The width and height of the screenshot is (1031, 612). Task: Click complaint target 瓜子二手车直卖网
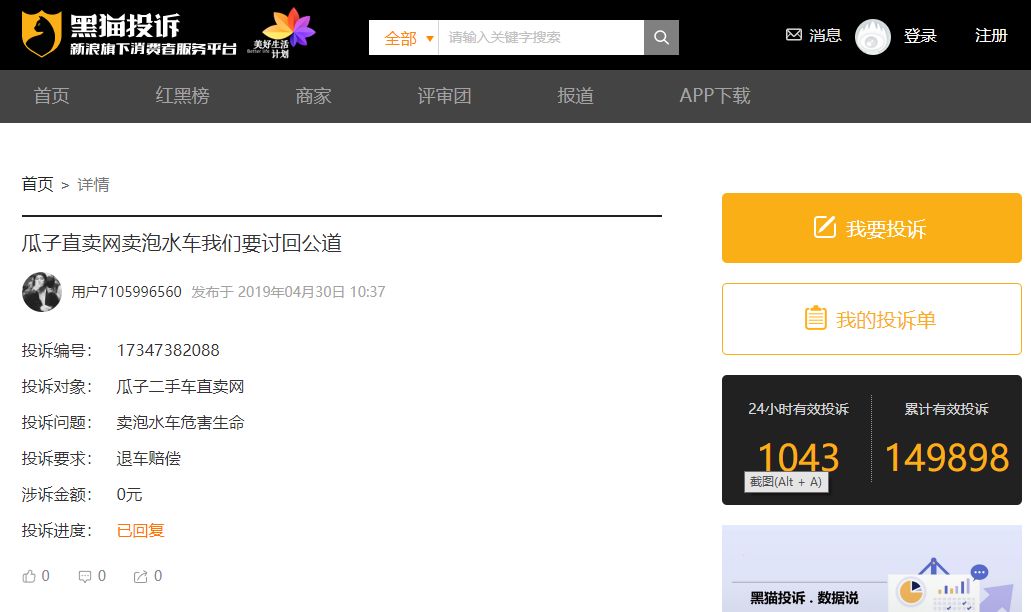coord(180,387)
